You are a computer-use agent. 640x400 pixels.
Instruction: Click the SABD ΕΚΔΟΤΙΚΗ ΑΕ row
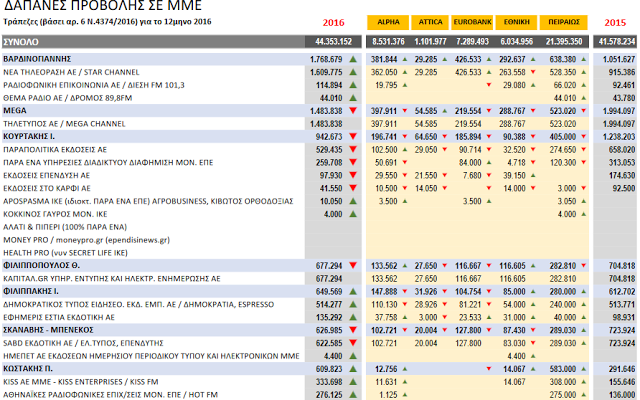[83, 343]
